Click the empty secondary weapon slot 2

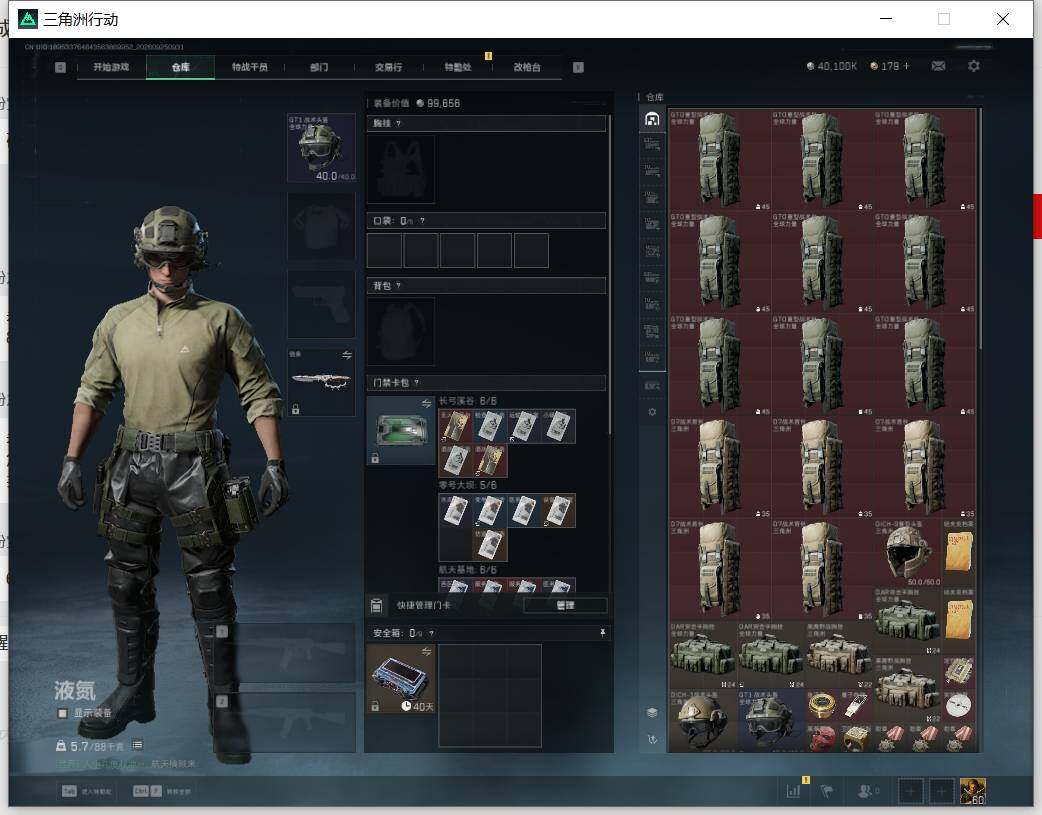286,722
